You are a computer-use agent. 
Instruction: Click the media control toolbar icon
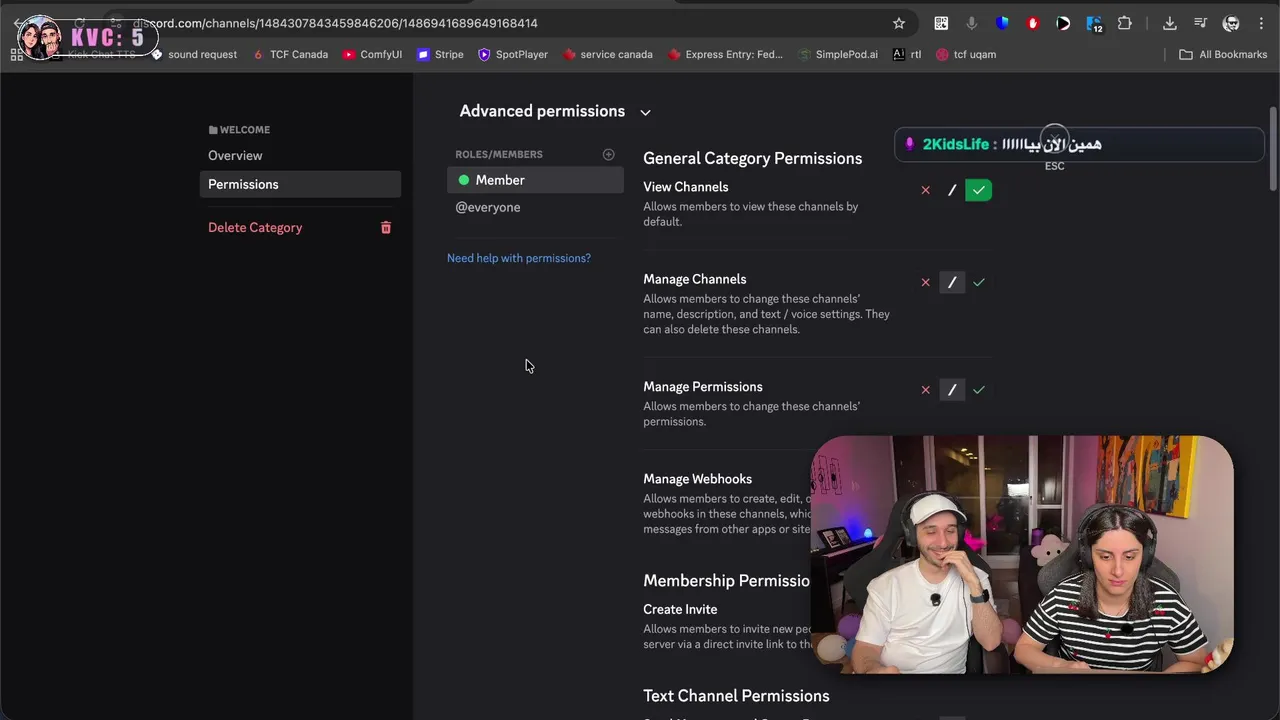(1201, 23)
